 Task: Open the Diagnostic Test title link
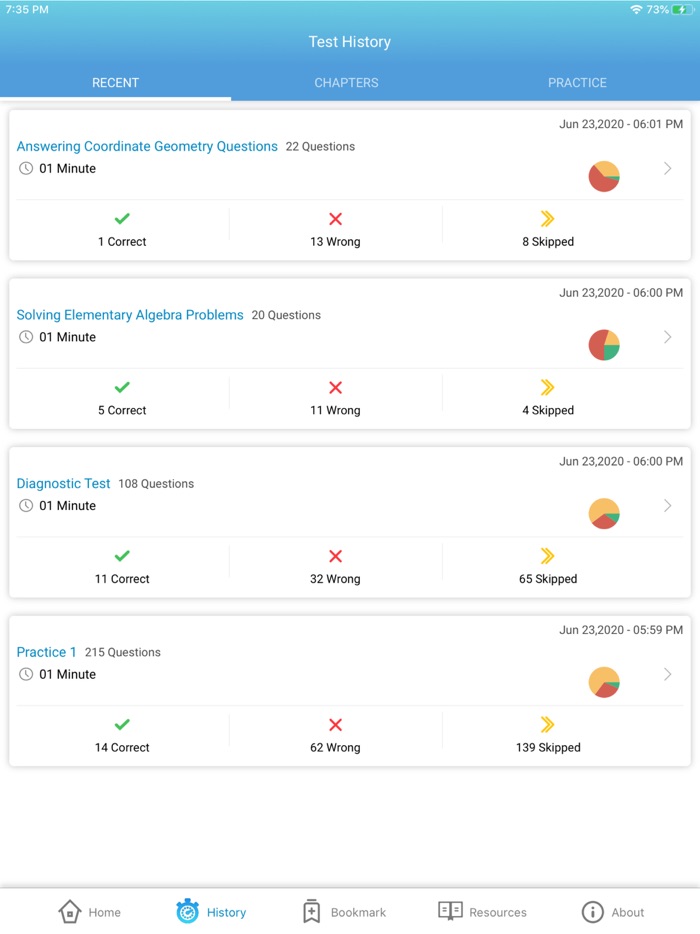[63, 483]
